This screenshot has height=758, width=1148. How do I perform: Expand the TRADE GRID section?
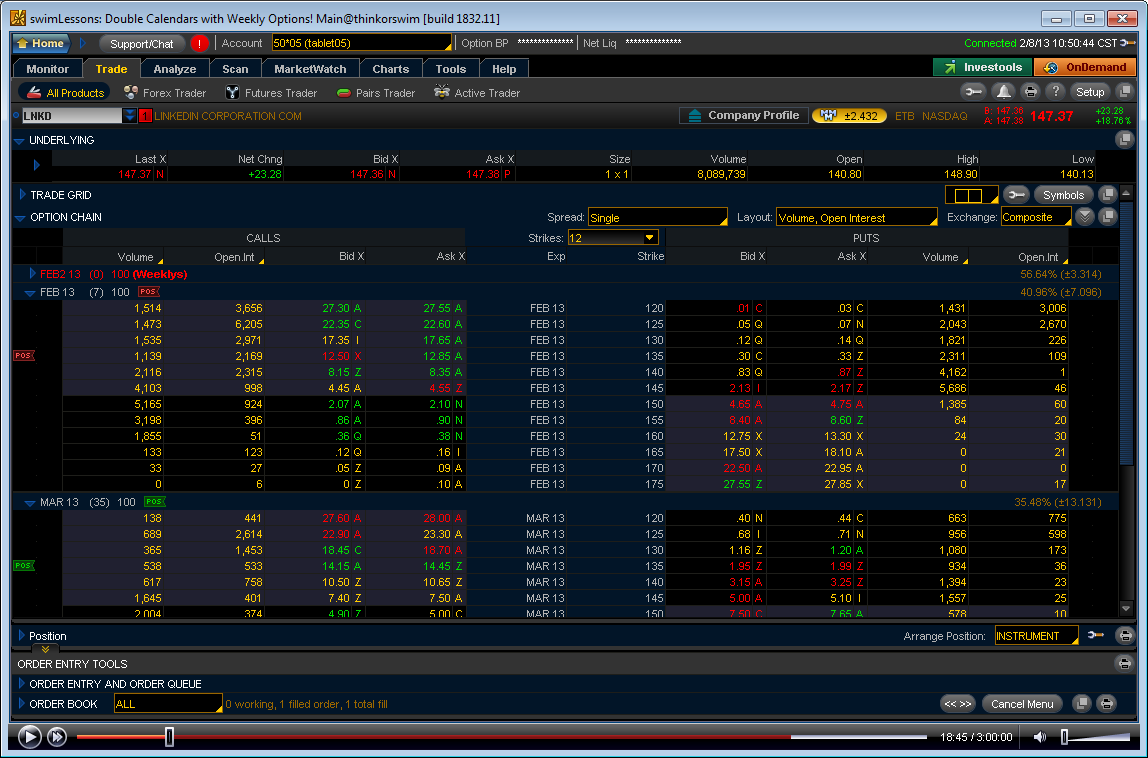click(22, 195)
